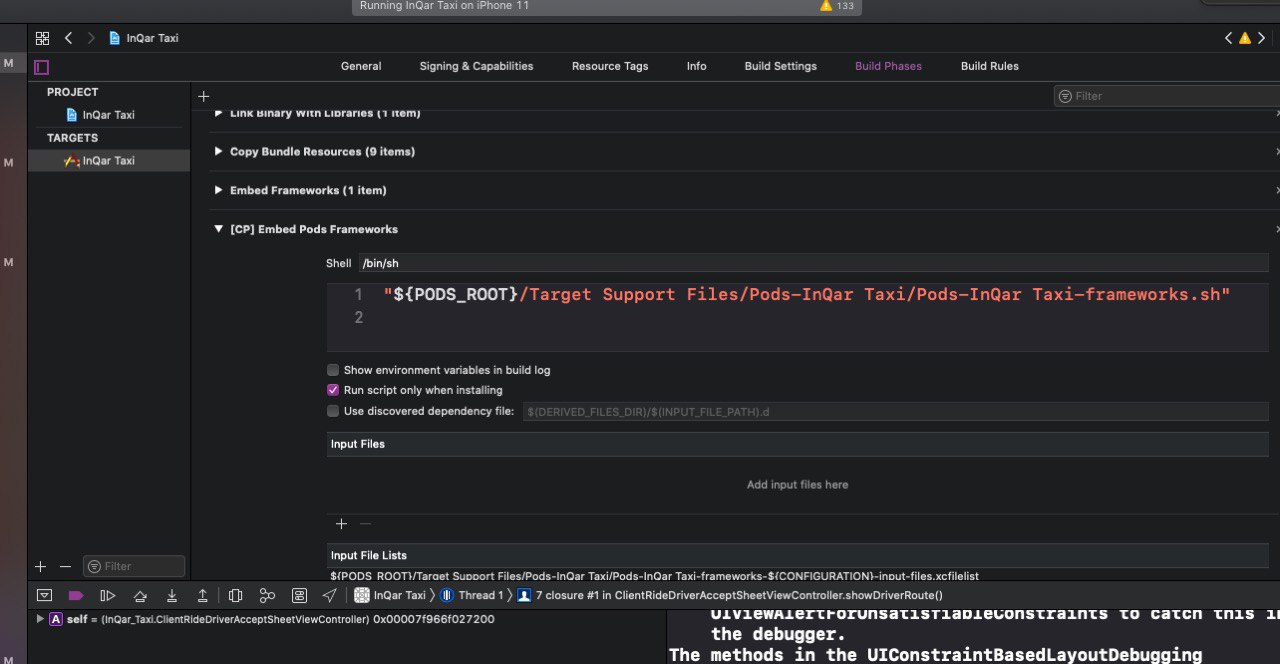This screenshot has height=664, width=1280.
Task: Switch to the General tab
Action: (361, 66)
